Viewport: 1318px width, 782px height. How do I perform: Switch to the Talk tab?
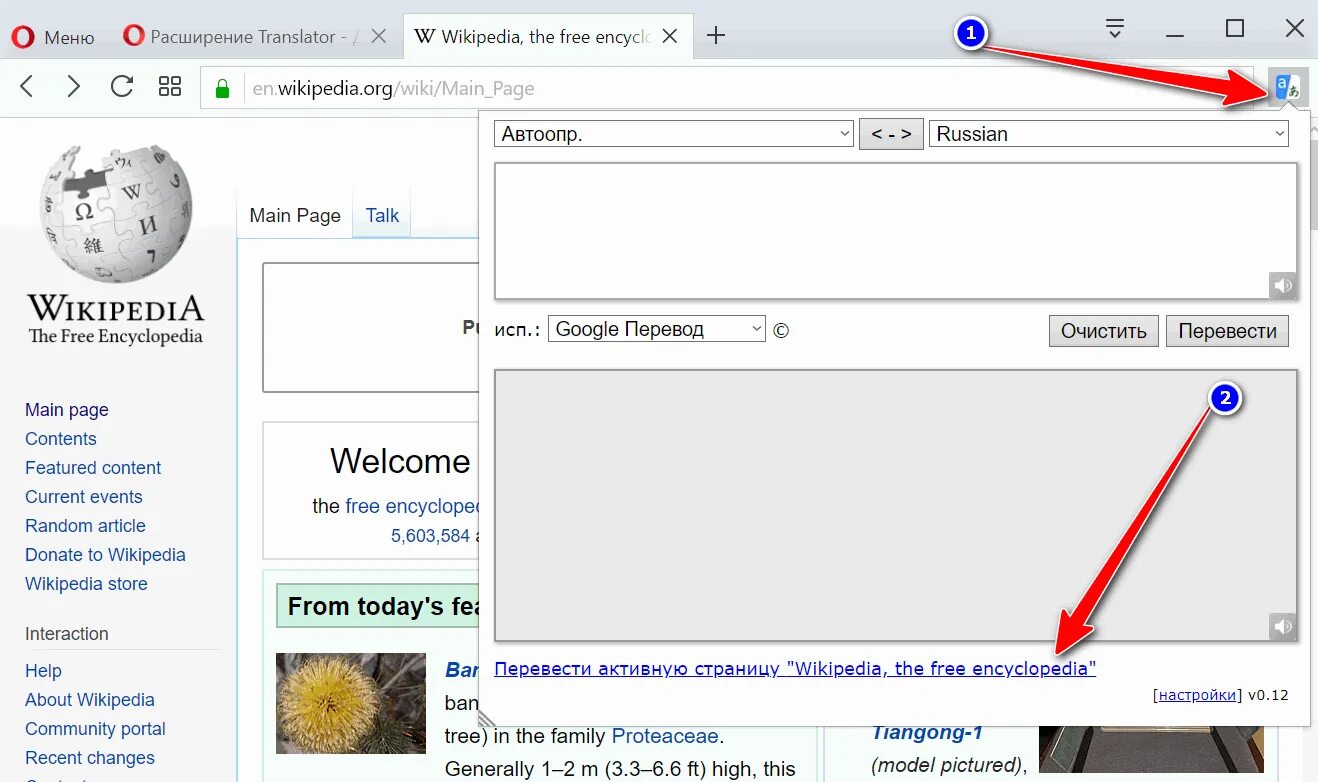(x=382, y=216)
